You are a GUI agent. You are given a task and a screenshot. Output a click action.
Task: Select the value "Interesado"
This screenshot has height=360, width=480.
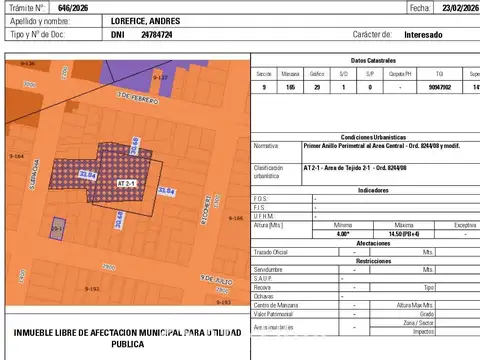point(423,35)
